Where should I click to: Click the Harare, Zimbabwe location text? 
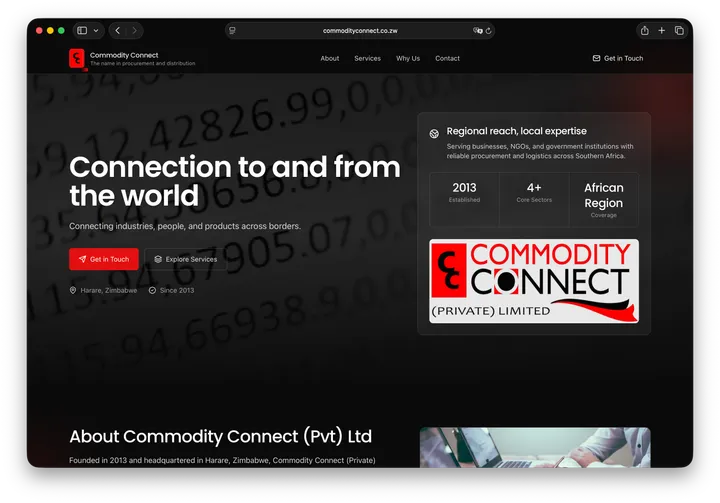108,290
